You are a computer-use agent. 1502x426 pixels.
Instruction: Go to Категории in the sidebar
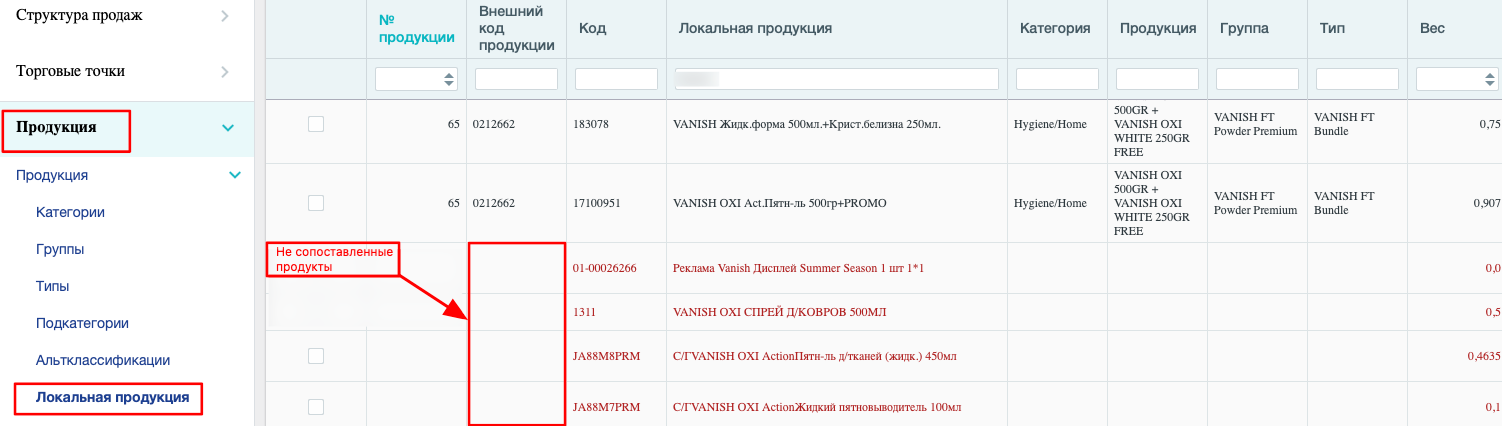click(70, 212)
